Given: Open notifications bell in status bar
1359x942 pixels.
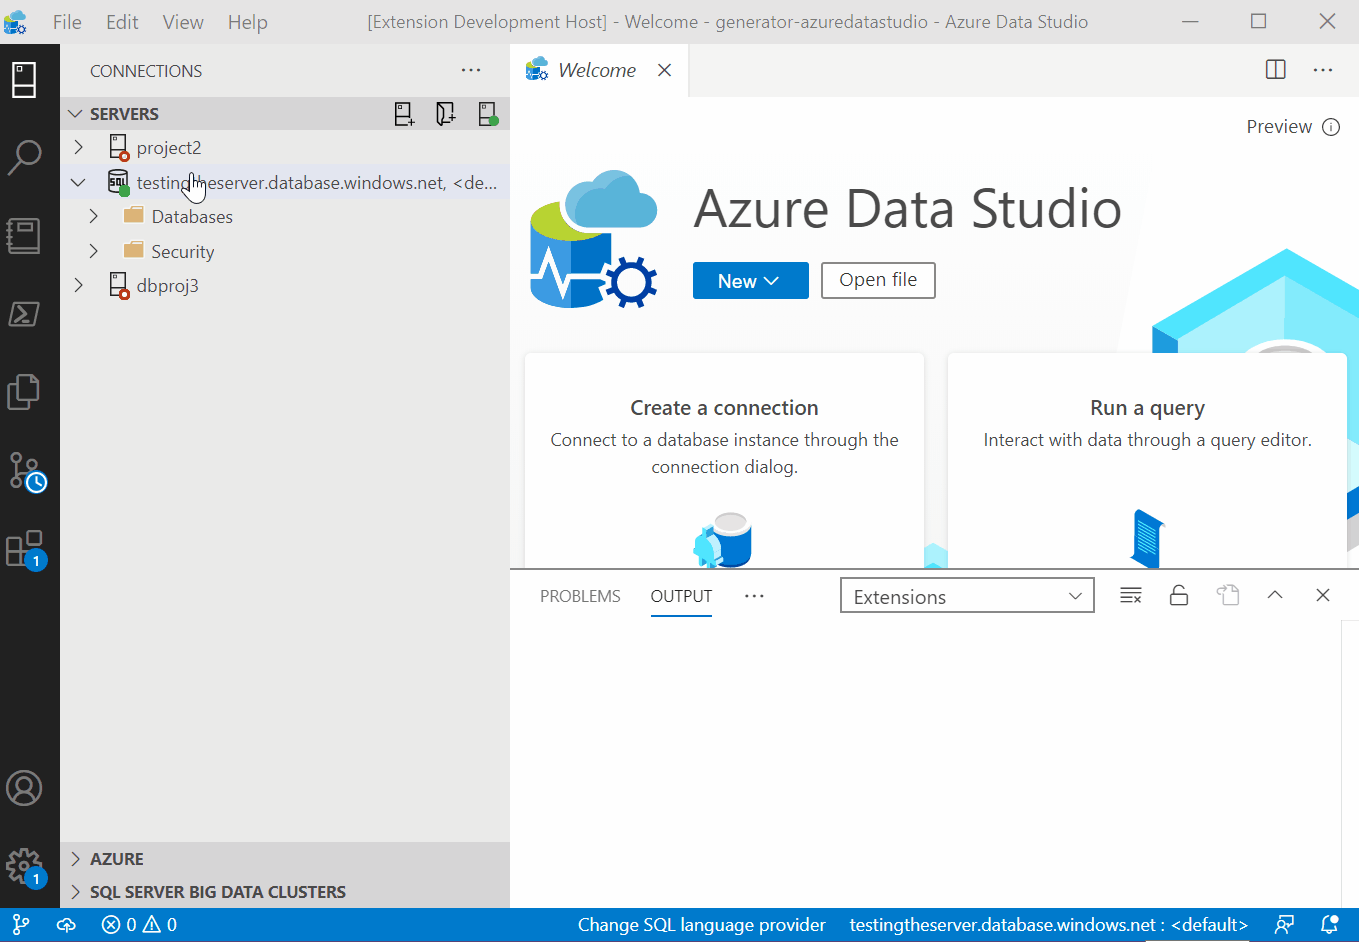Looking at the screenshot, I should click(1330, 925).
